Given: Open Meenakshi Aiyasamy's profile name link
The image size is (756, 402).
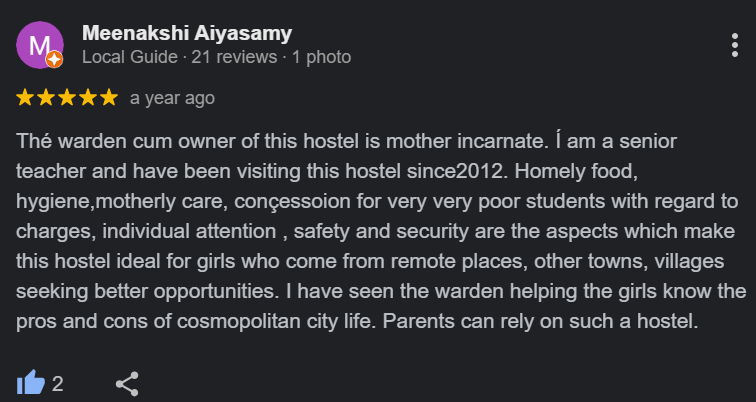Looking at the screenshot, I should pos(187,33).
